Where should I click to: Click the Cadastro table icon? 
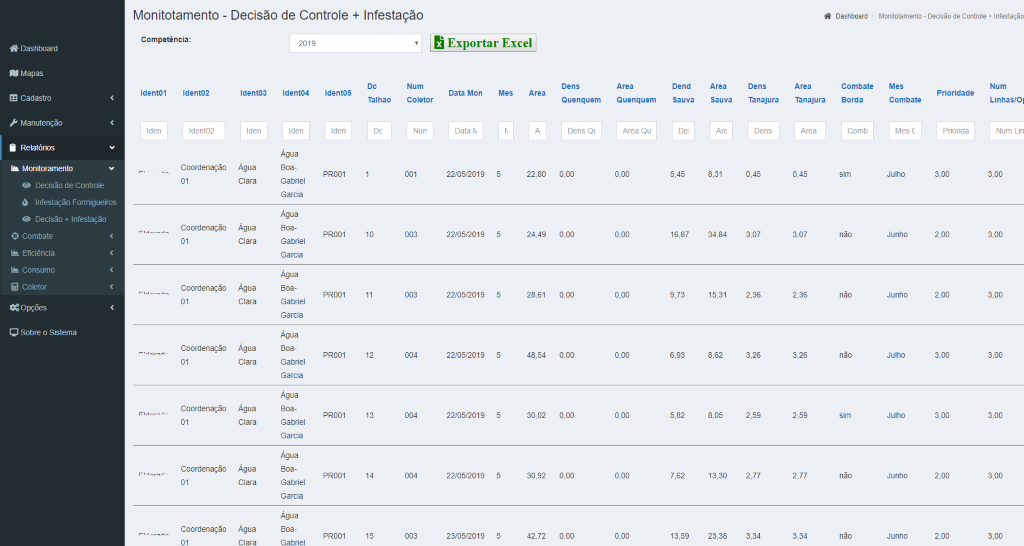point(13,98)
